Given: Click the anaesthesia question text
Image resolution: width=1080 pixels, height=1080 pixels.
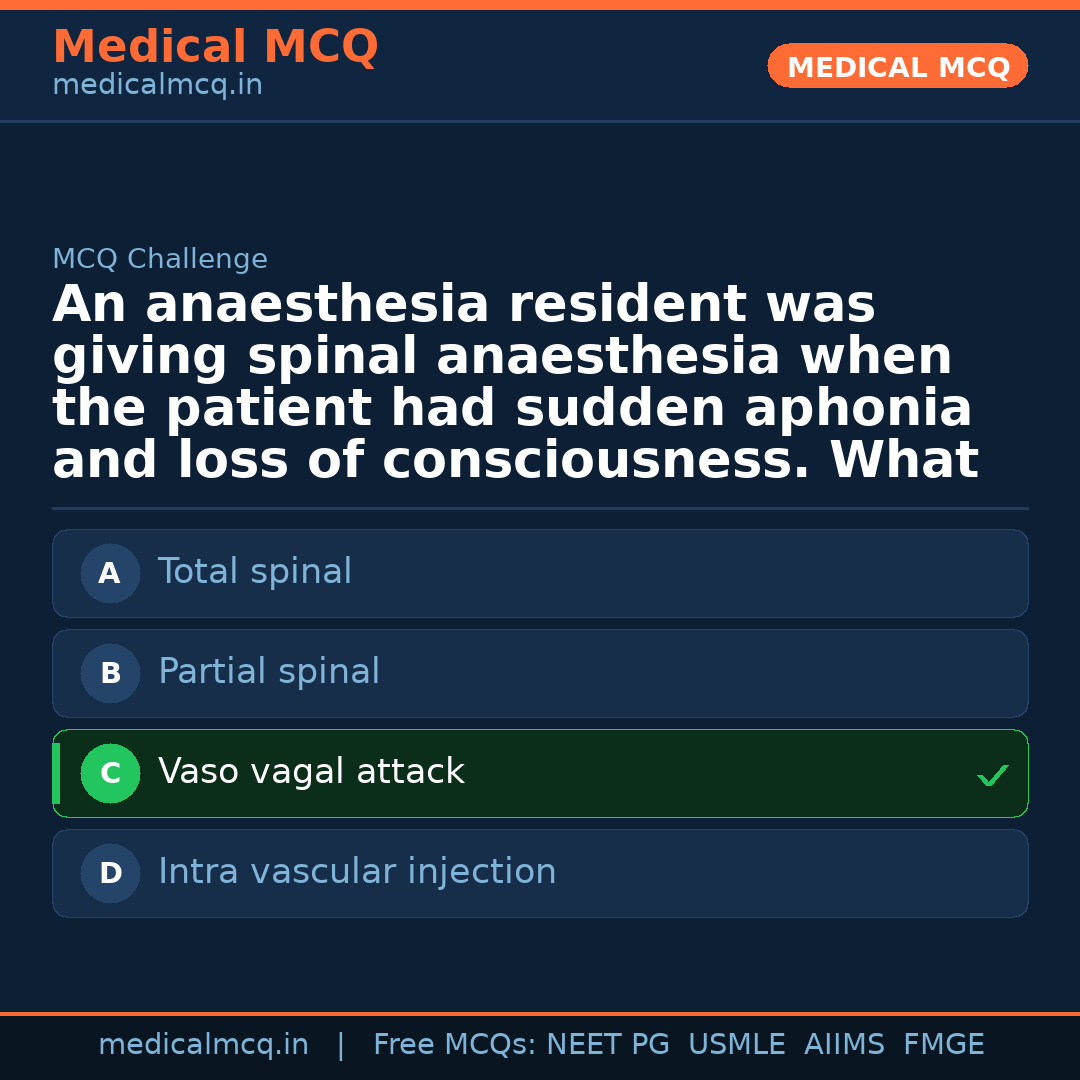Looking at the screenshot, I should pyautogui.click(x=515, y=383).
